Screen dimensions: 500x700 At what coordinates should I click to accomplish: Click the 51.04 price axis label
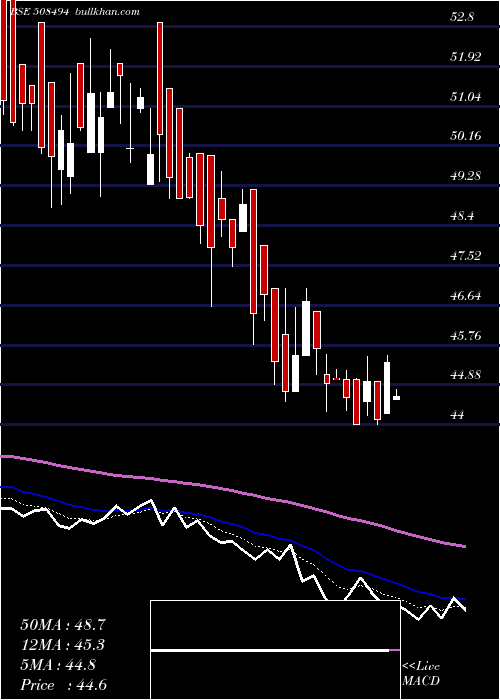tap(466, 96)
